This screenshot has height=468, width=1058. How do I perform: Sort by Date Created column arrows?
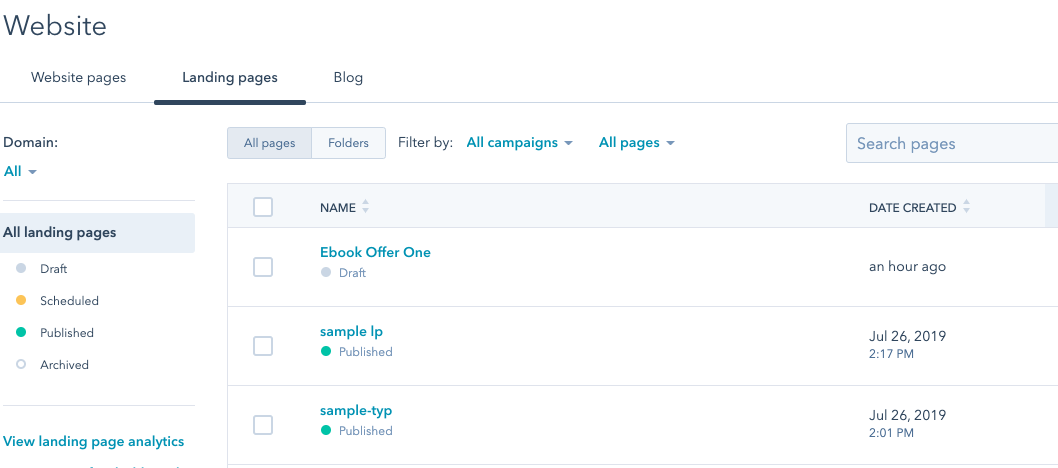[x=966, y=207]
